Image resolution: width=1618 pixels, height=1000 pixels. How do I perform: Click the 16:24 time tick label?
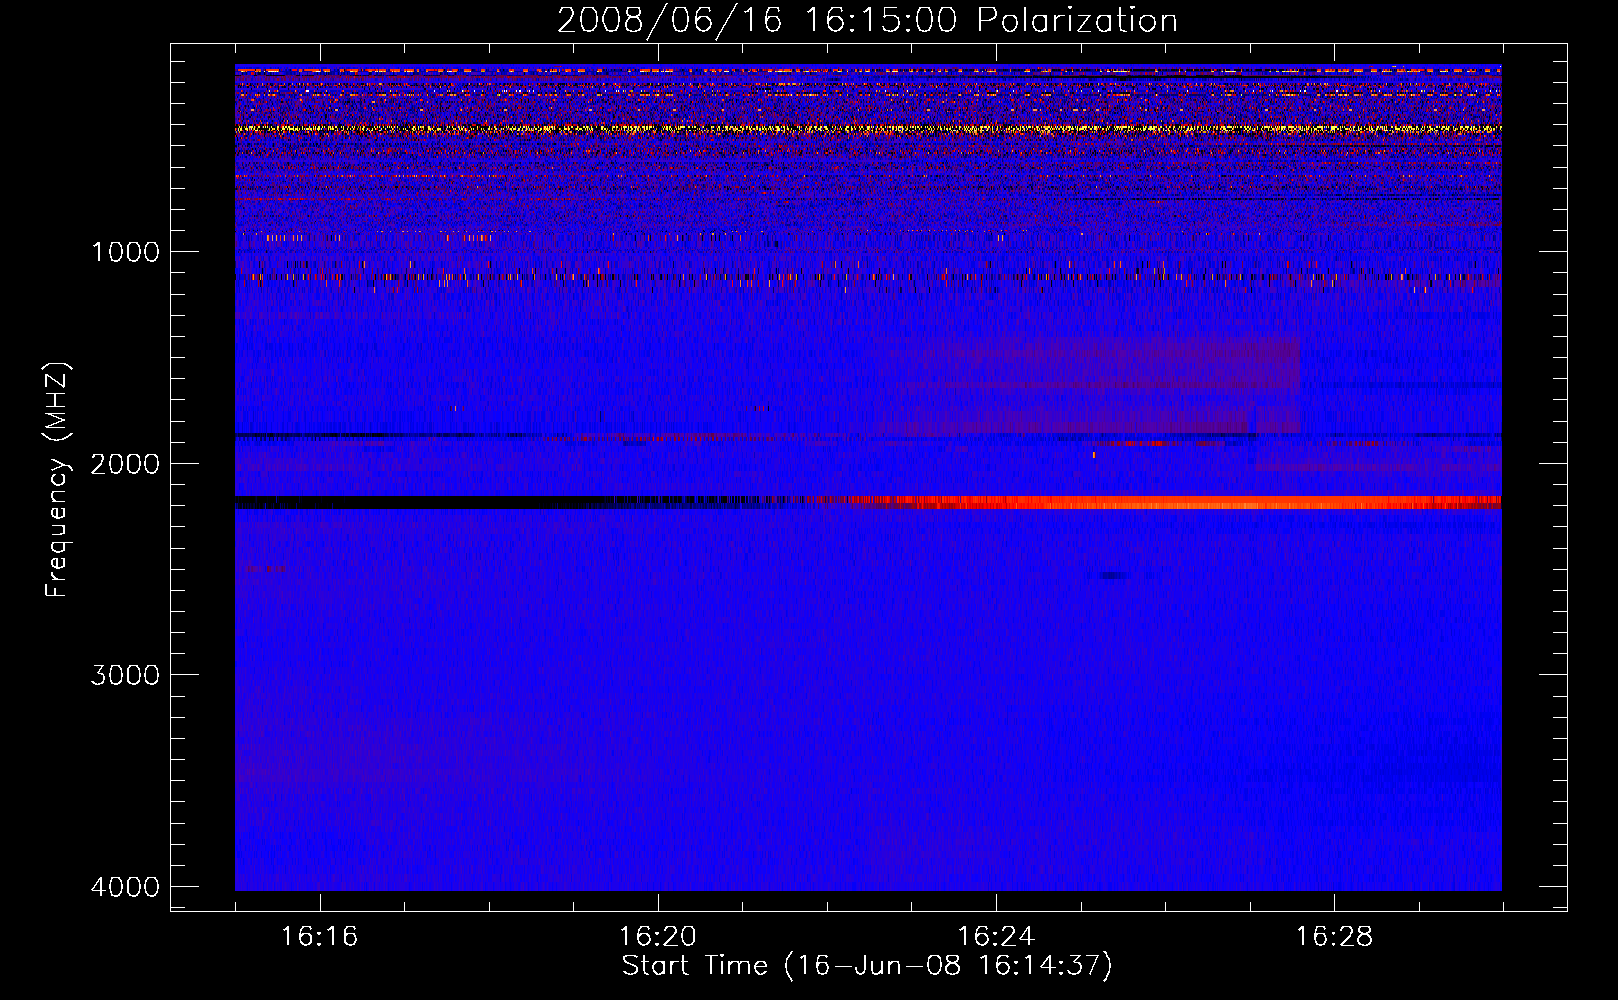[x=995, y=937]
